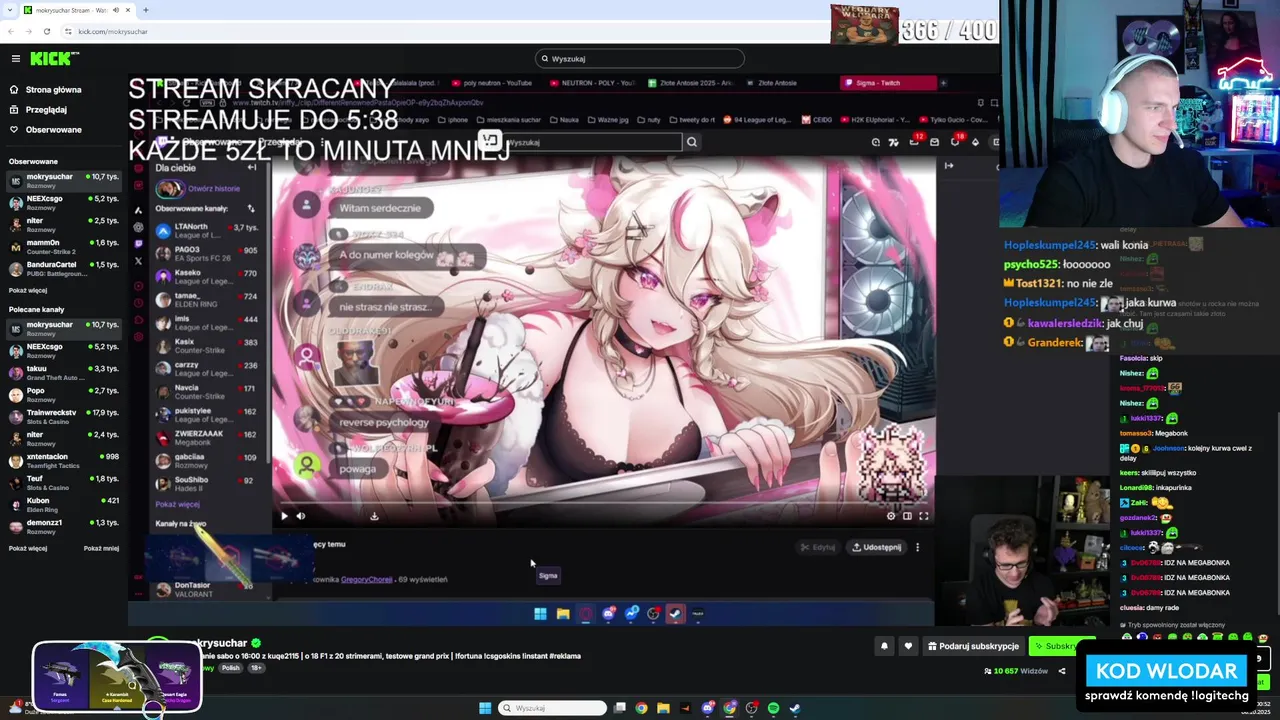Sort Twitch Obserwowane kanały list
1280x720 pixels.
coord(251,209)
